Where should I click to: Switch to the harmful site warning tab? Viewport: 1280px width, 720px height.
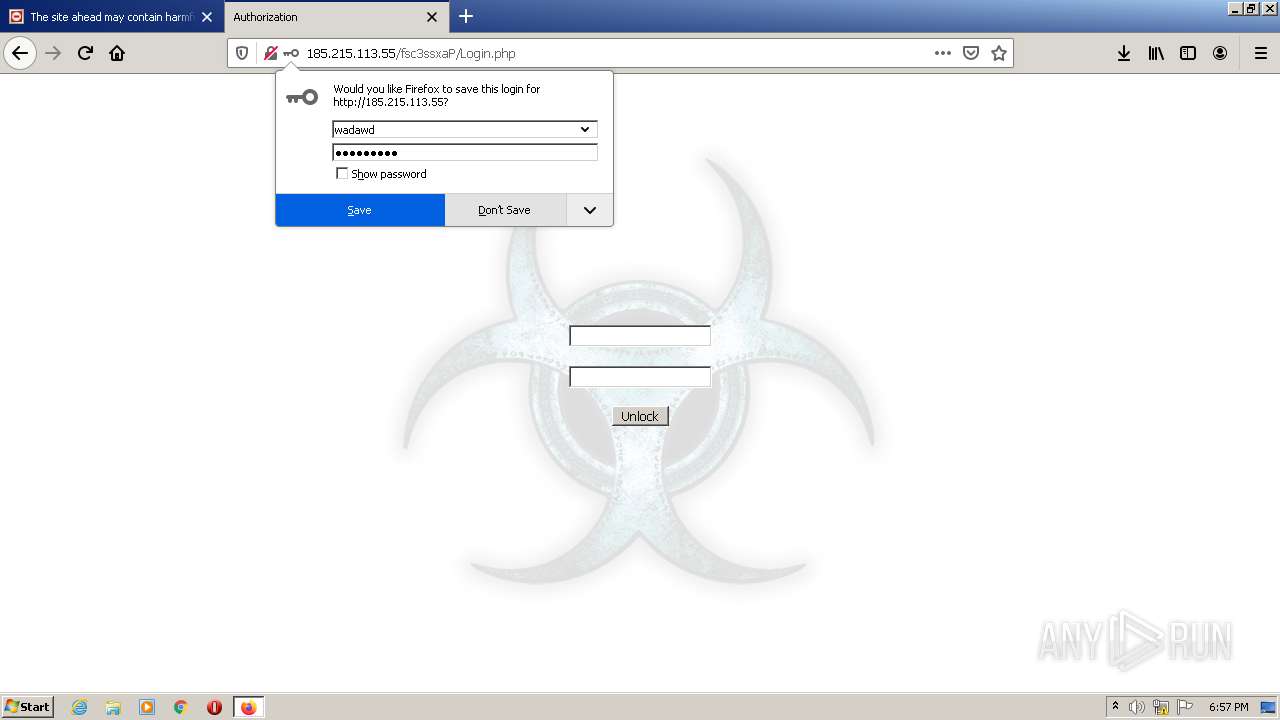(111, 17)
